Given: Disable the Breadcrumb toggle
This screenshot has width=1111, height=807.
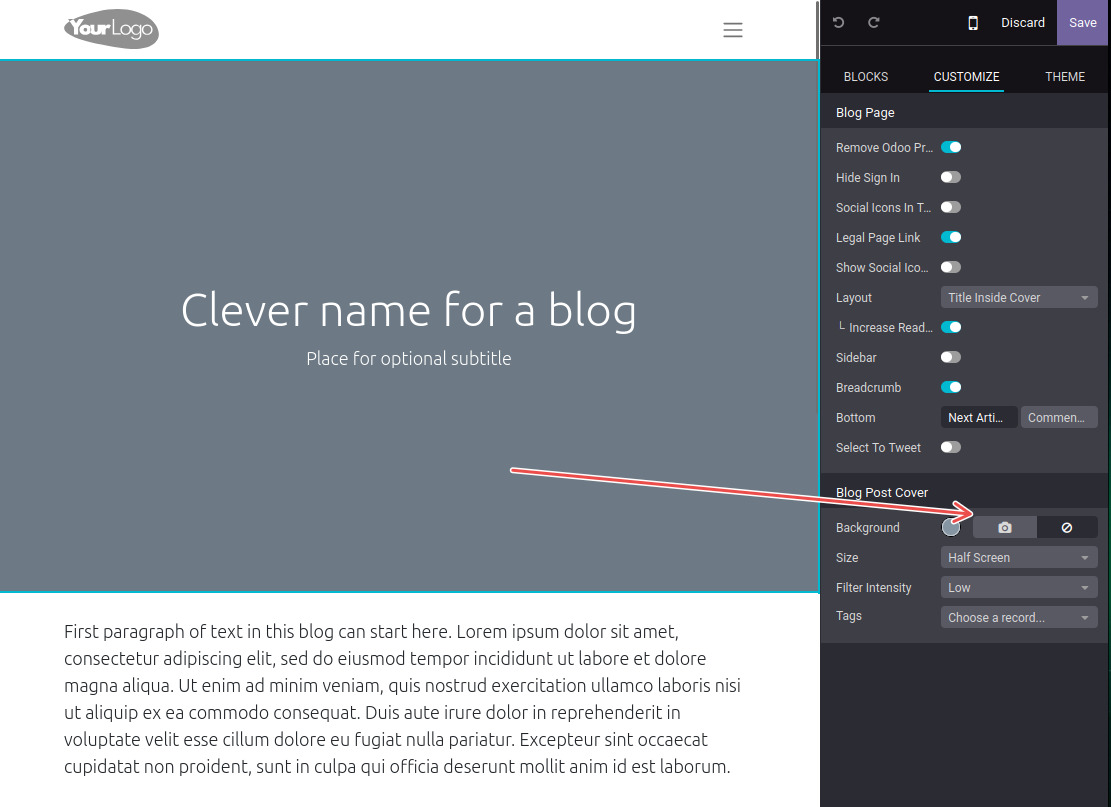Looking at the screenshot, I should tap(951, 387).
